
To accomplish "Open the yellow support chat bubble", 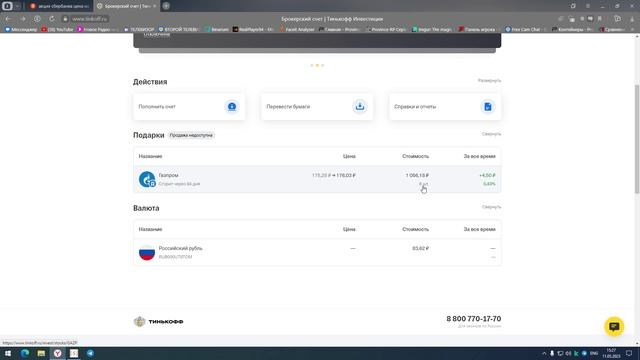I will pyautogui.click(x=614, y=327).
